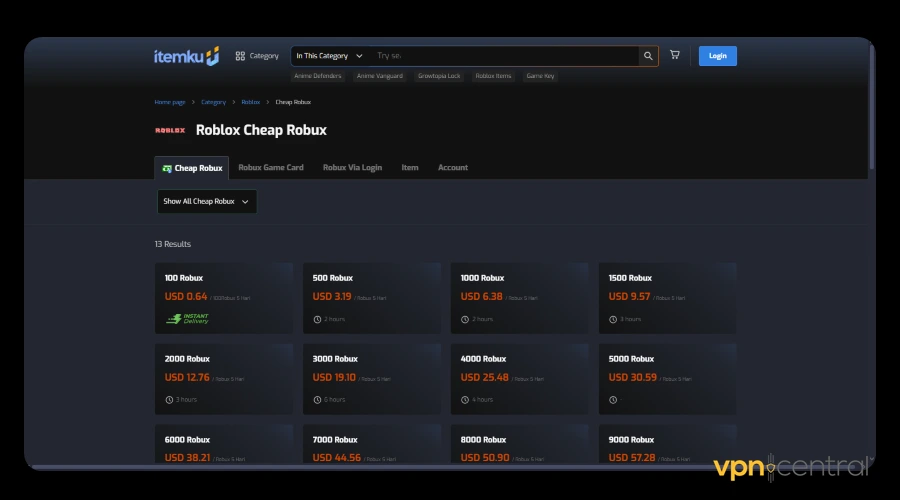Select the Anime Defenders quick tag
Viewport: 900px width, 500px height.
318,76
